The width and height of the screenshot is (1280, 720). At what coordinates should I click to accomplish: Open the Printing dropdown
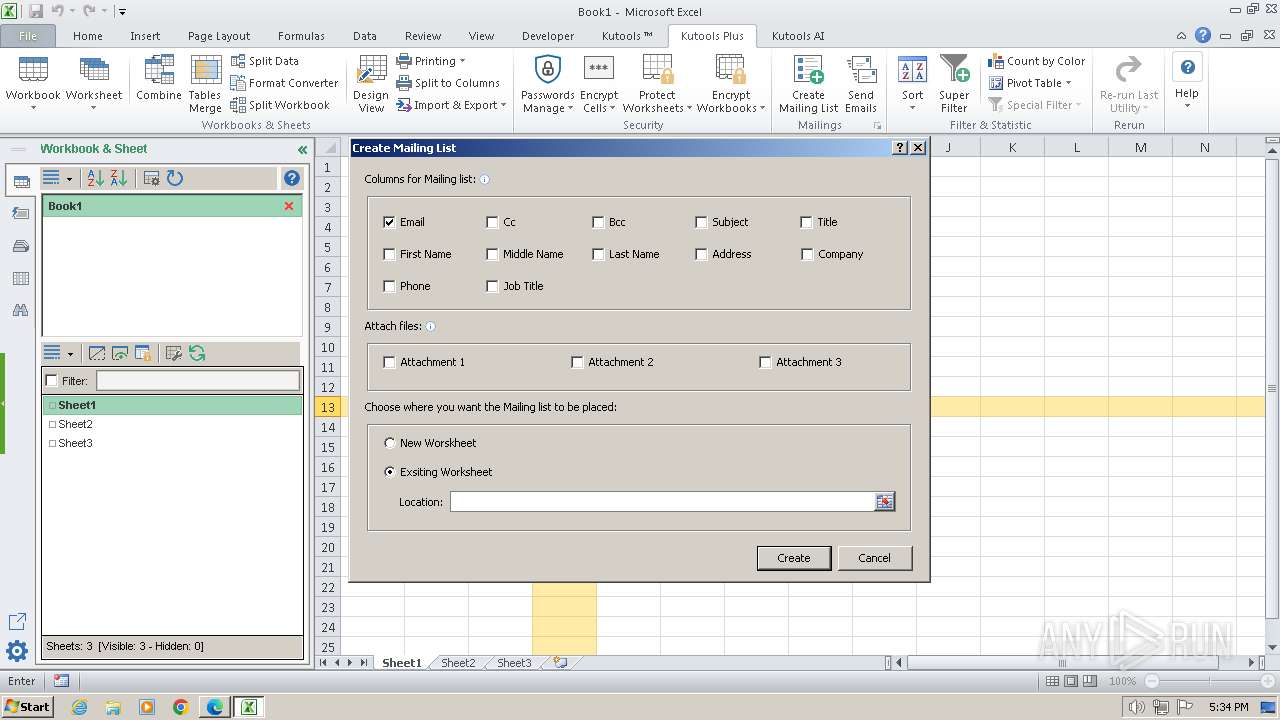pyautogui.click(x=431, y=61)
